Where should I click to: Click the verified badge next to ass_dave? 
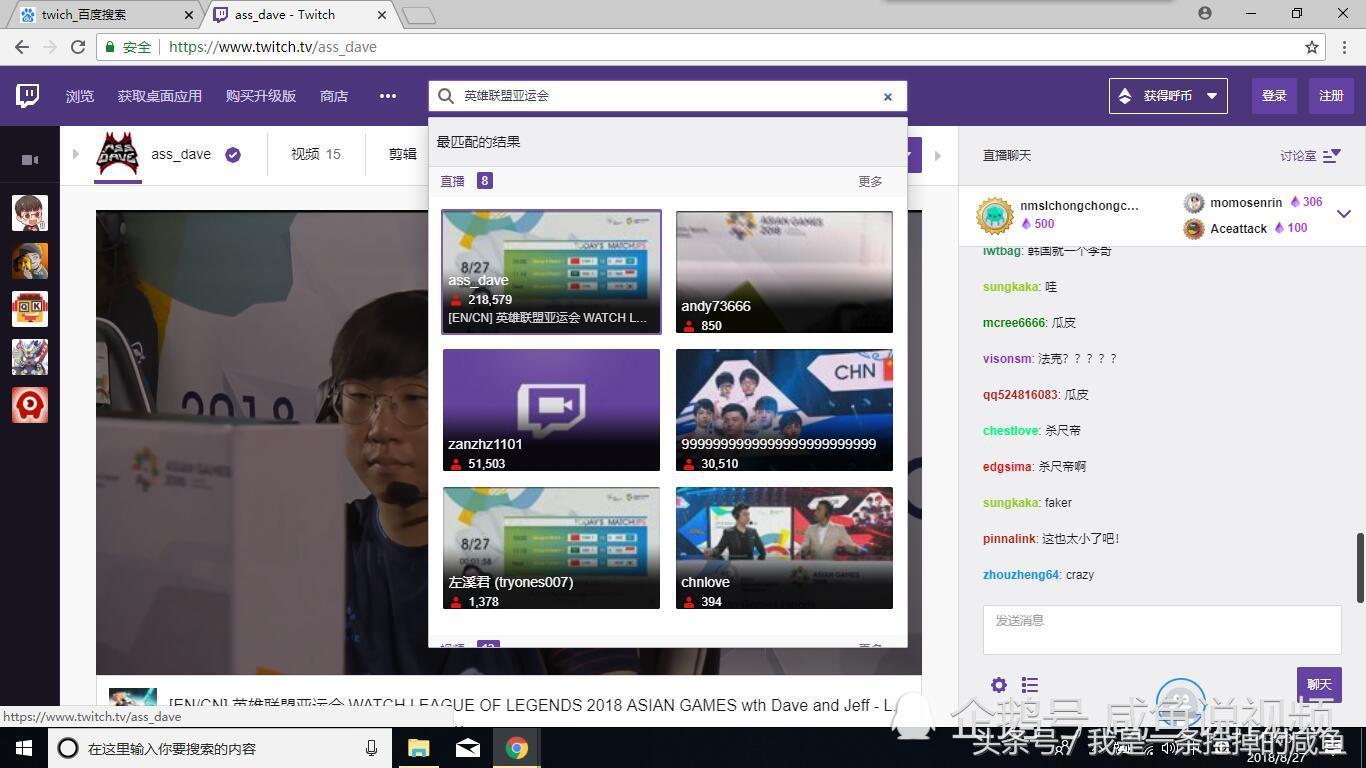pyautogui.click(x=233, y=154)
